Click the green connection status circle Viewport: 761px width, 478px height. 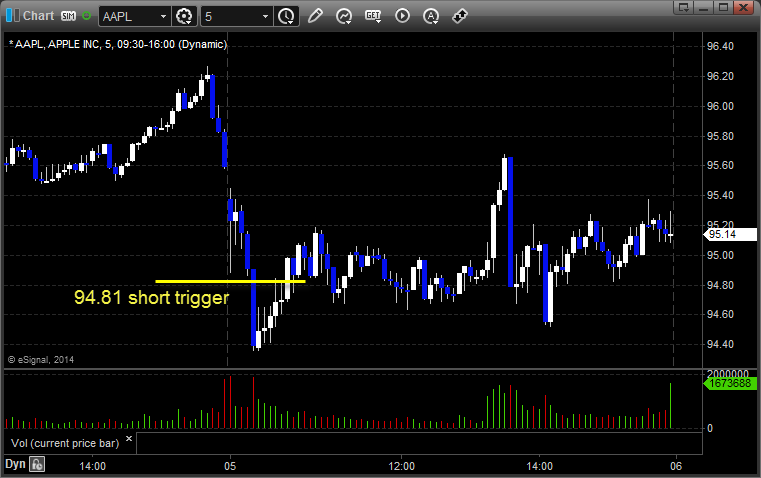[x=87, y=16]
